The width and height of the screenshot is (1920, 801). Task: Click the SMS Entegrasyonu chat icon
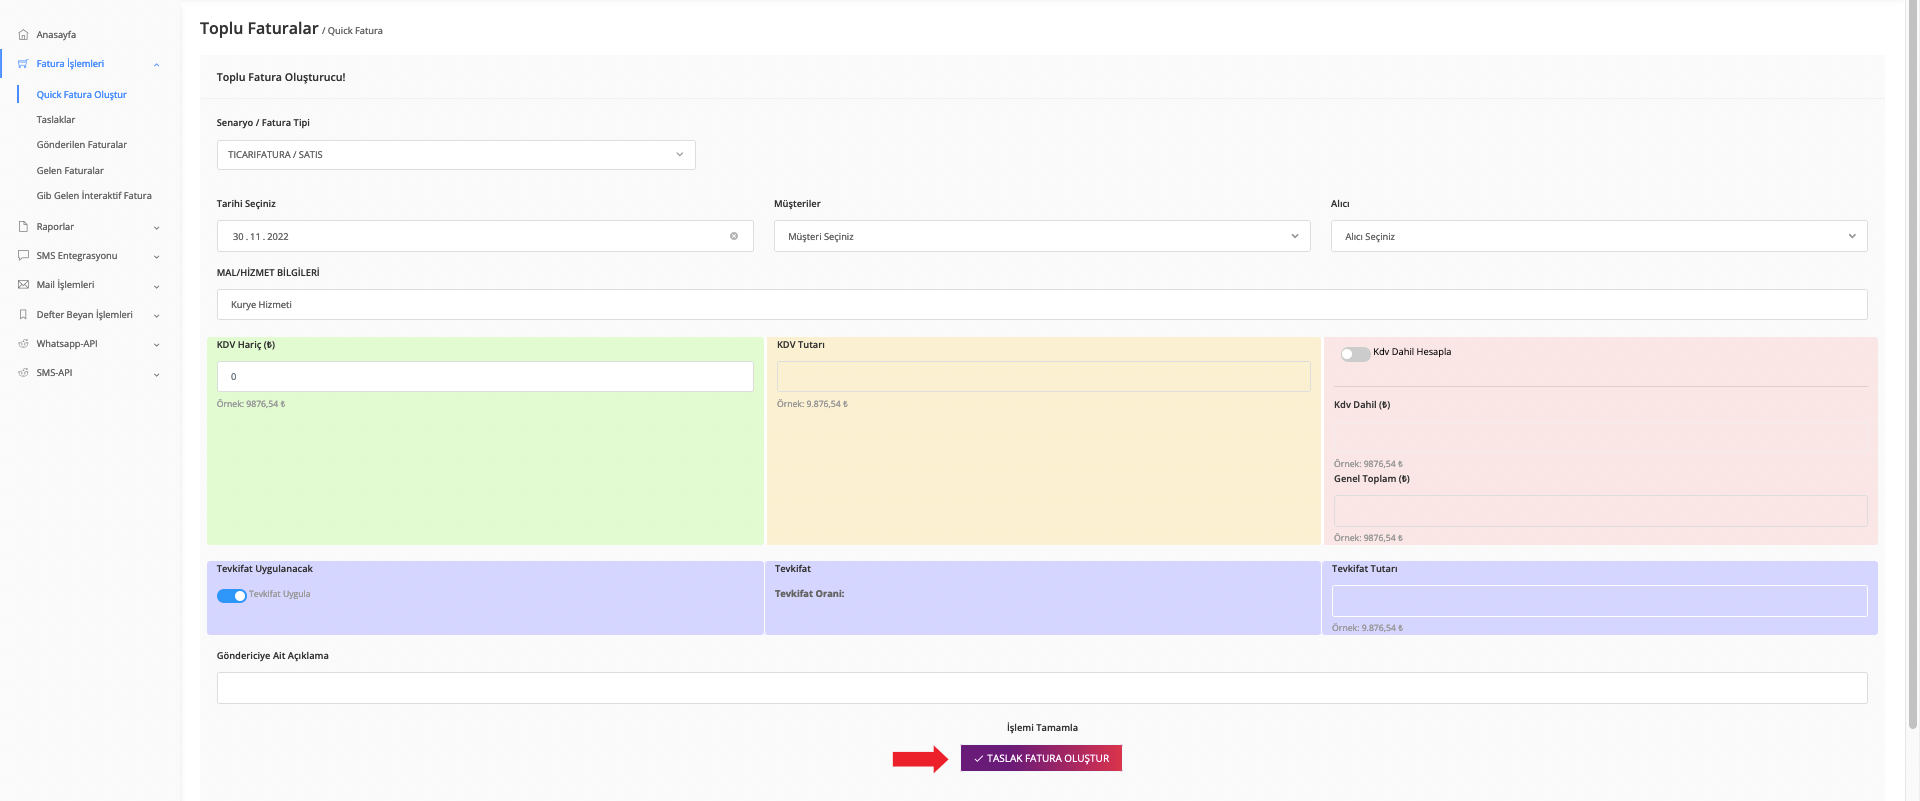point(23,256)
